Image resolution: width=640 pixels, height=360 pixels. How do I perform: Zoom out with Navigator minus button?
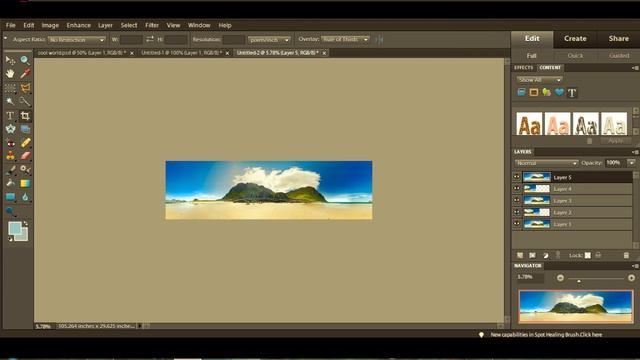pos(560,278)
